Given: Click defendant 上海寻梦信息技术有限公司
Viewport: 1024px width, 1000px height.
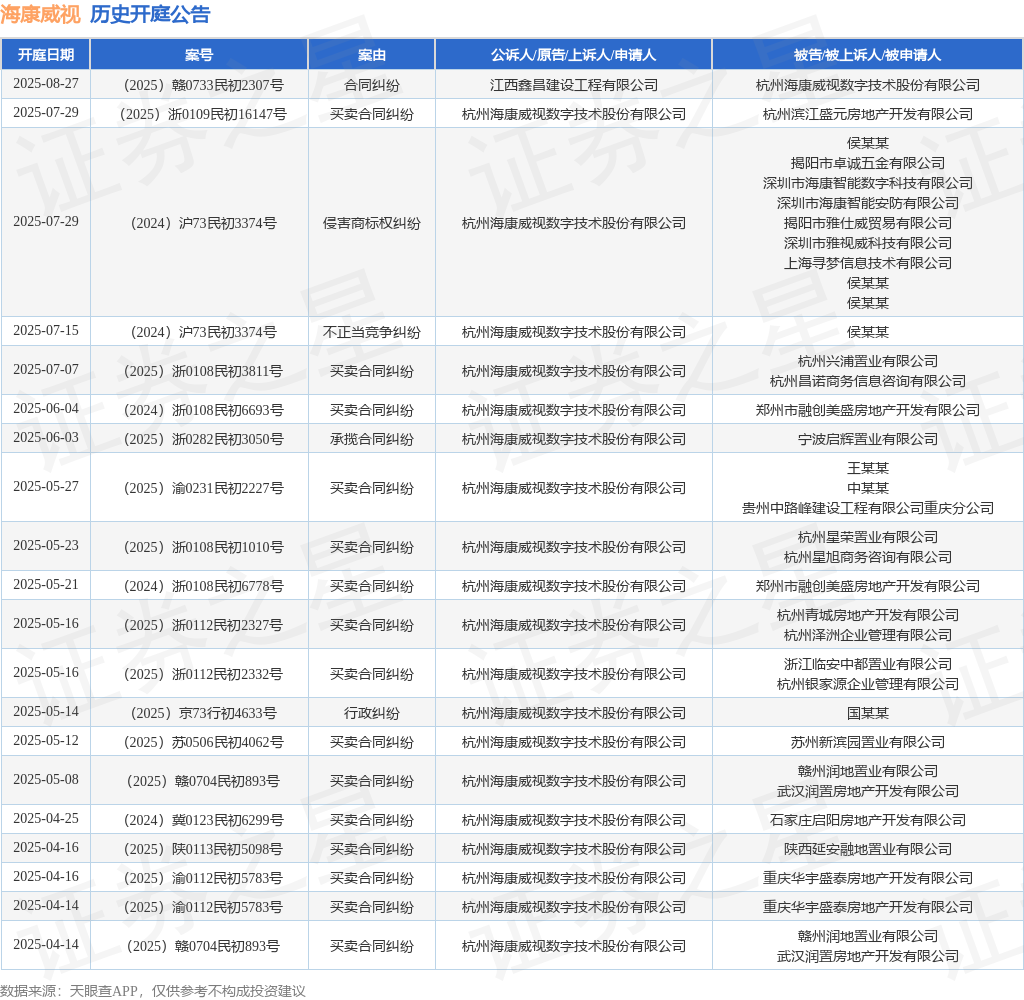Looking at the screenshot, I should pyautogui.click(x=867, y=263).
